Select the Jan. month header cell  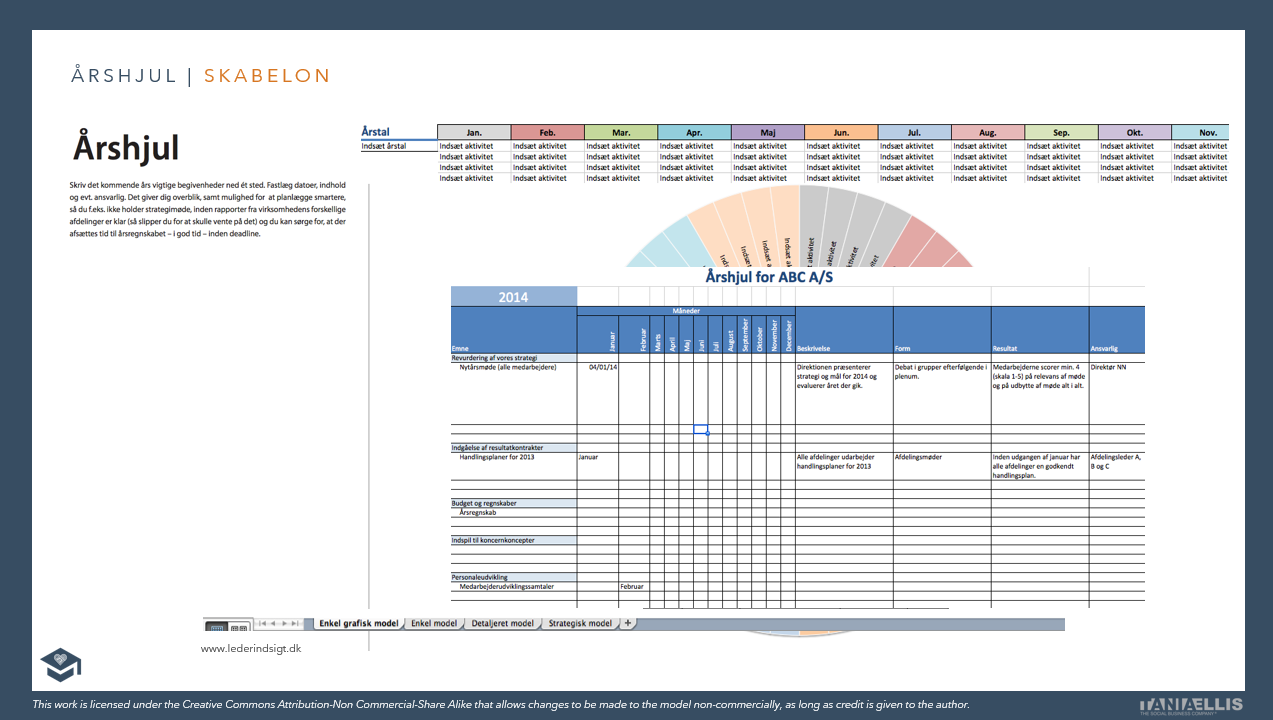[x=474, y=132]
